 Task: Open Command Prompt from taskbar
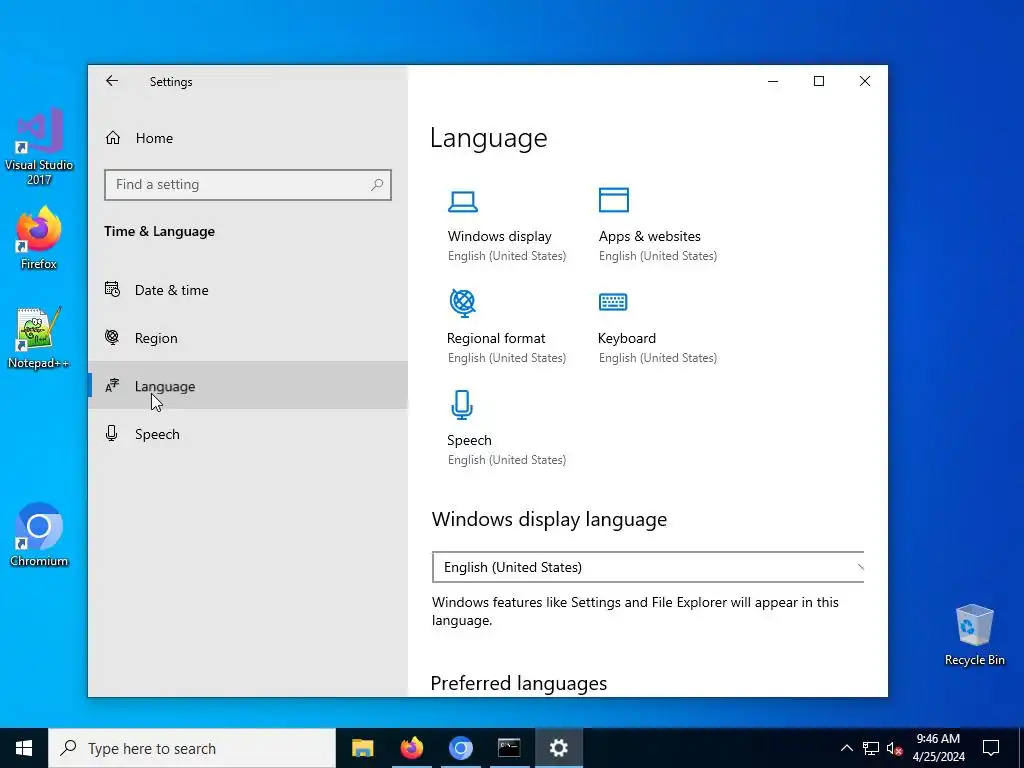pyautogui.click(x=509, y=748)
